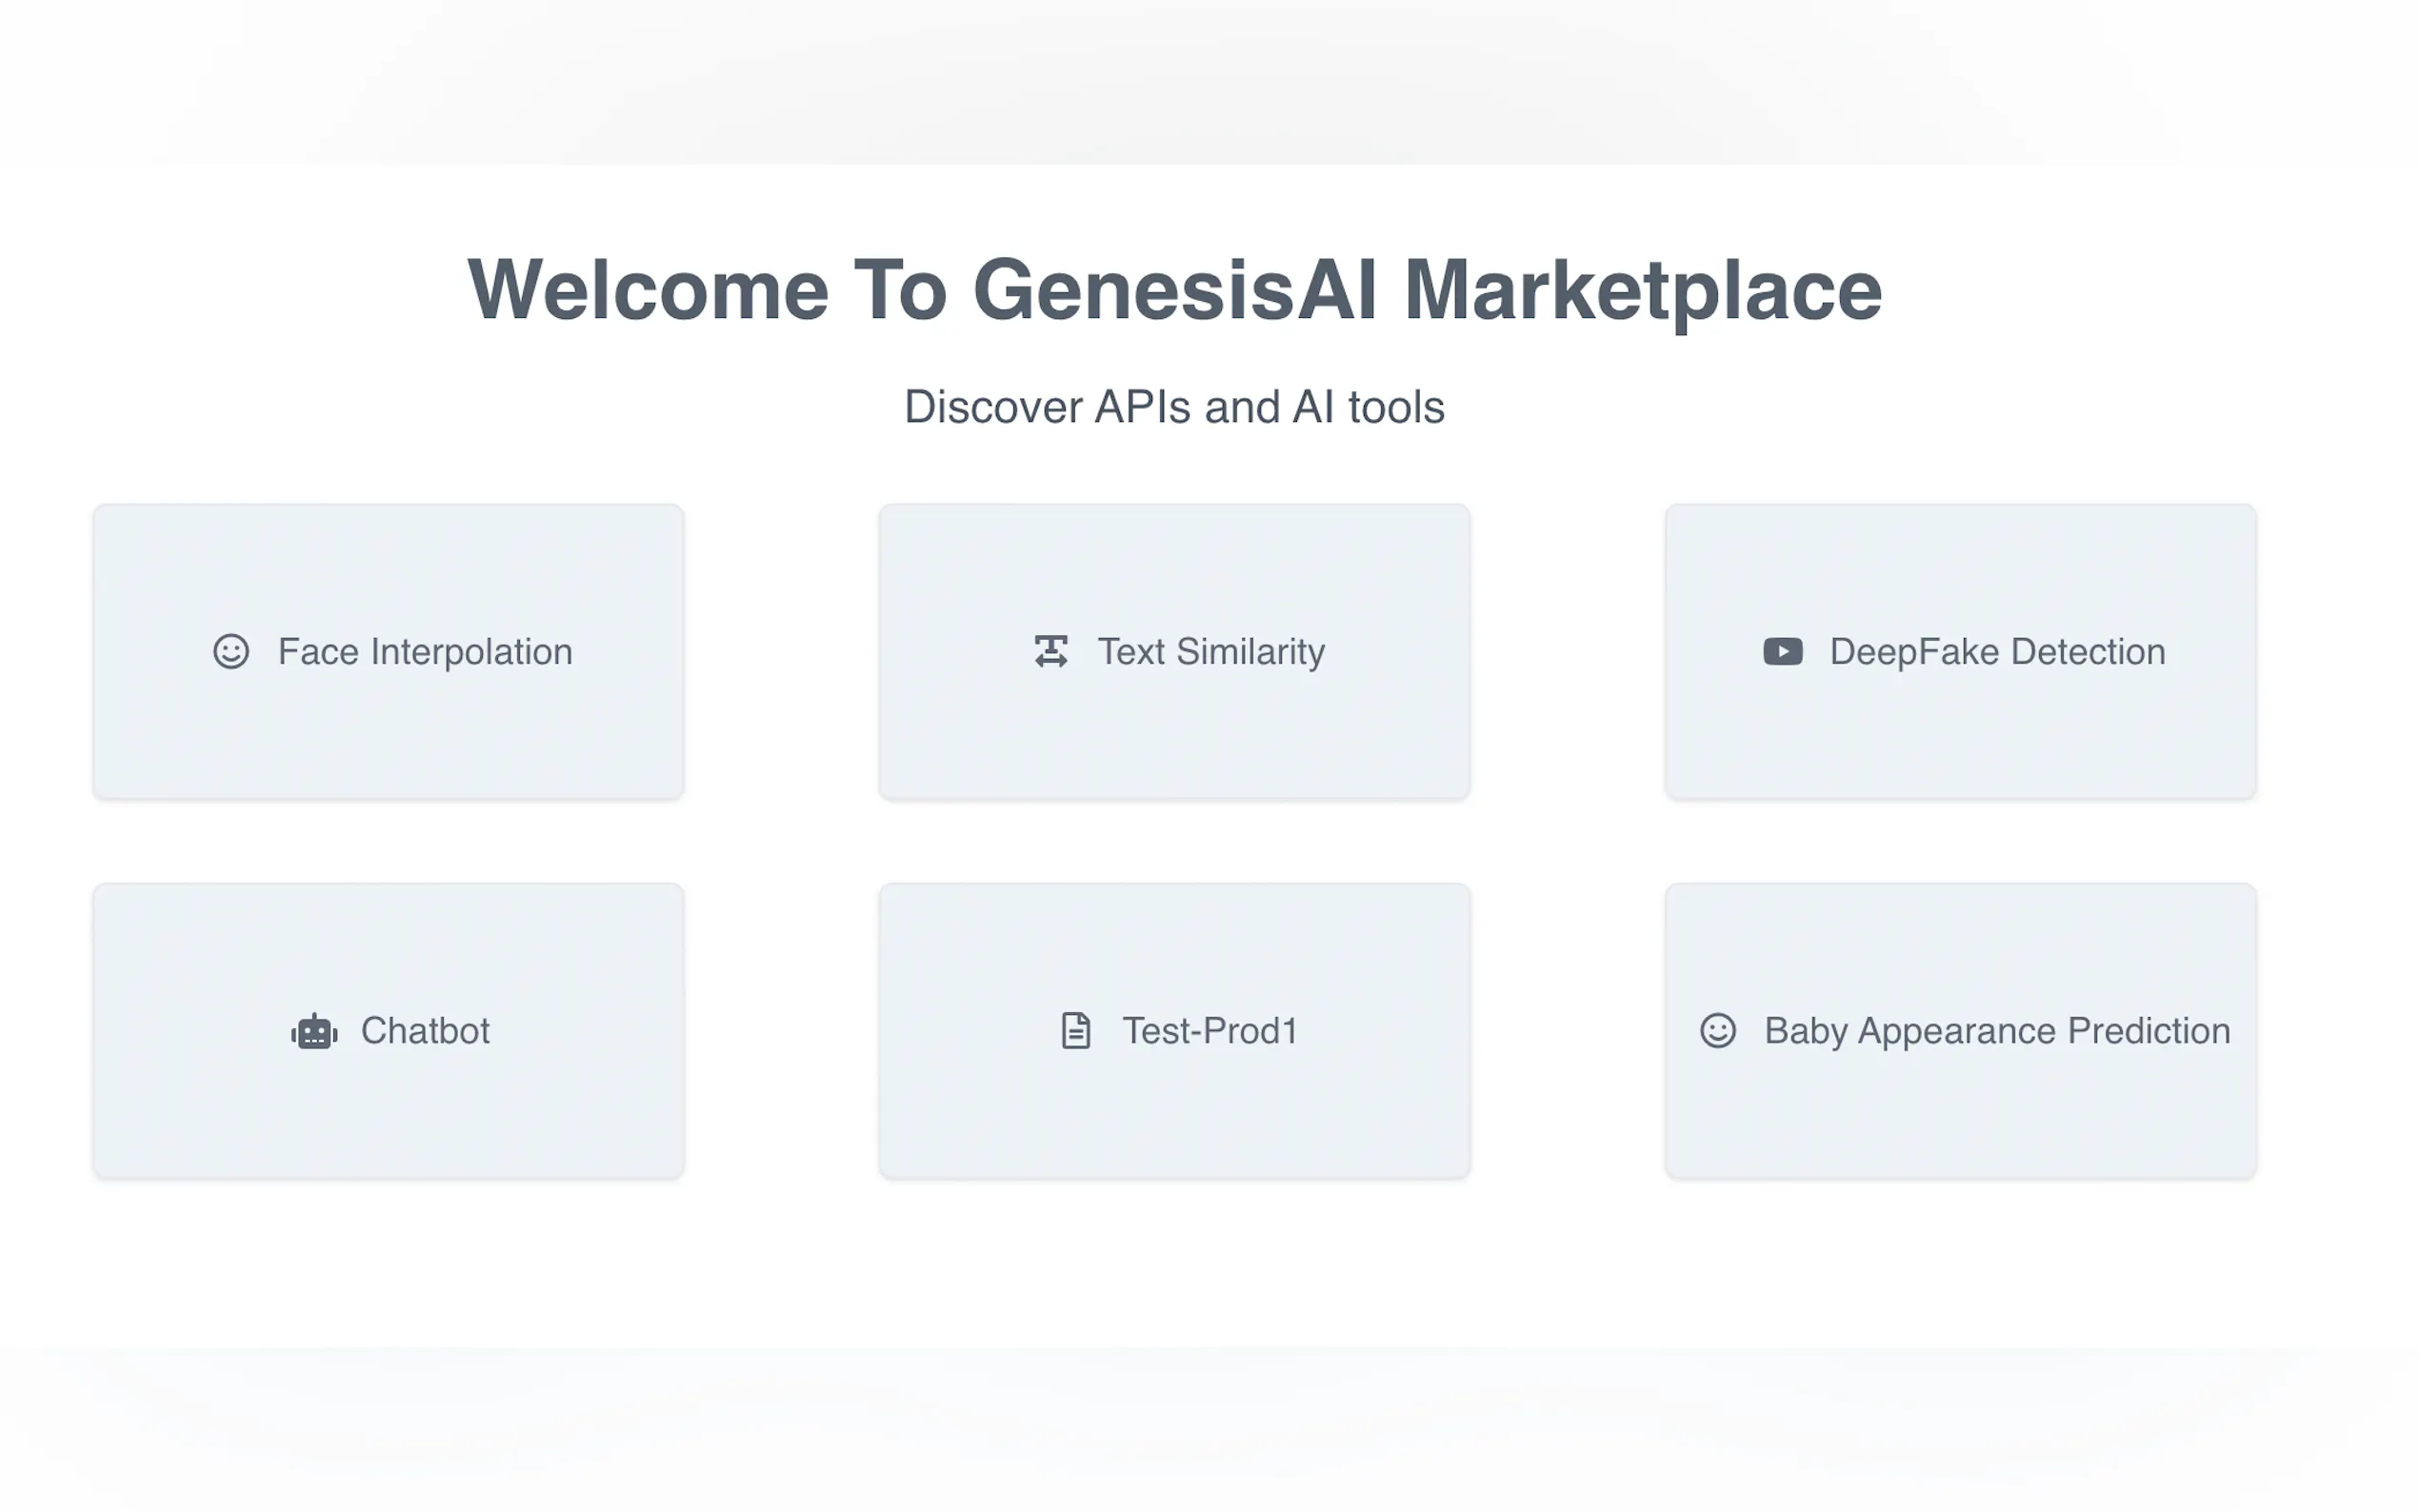Click the text-width icon beside Text Similarity

click(1051, 651)
